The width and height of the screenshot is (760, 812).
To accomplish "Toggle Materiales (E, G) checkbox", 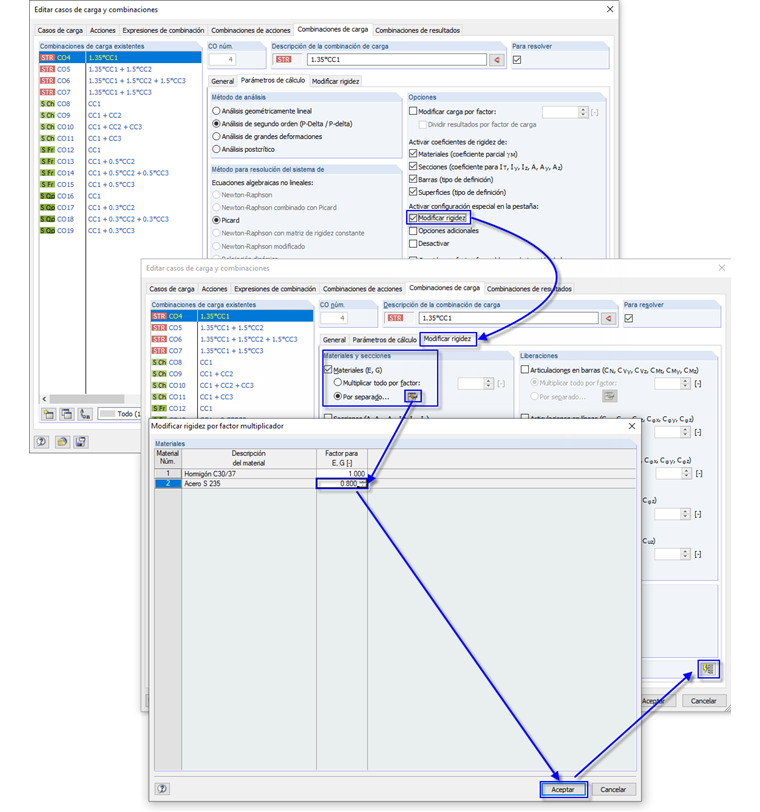I will click(328, 370).
